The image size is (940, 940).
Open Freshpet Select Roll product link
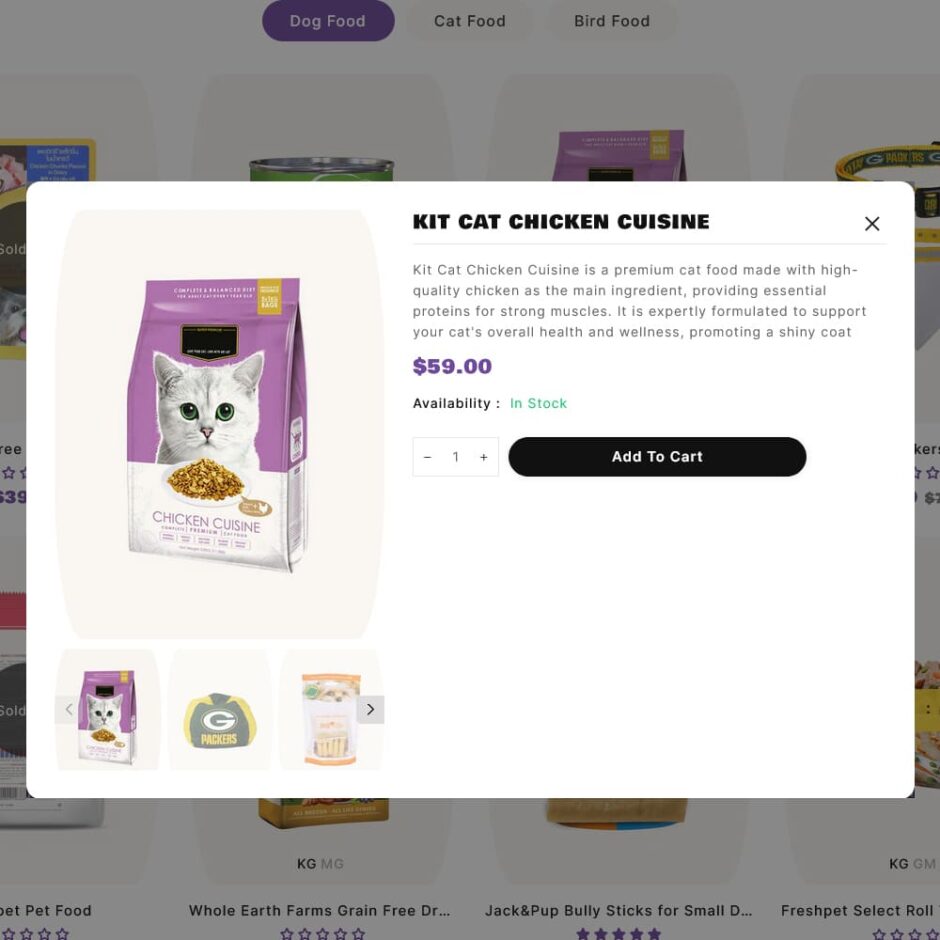(x=860, y=910)
